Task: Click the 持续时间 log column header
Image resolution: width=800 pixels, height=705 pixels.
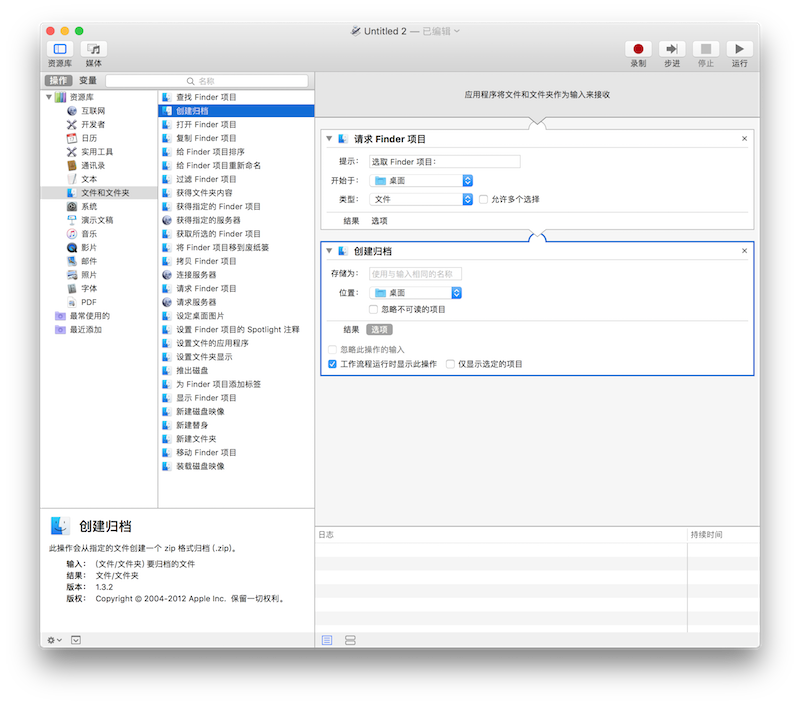Action: pos(723,535)
